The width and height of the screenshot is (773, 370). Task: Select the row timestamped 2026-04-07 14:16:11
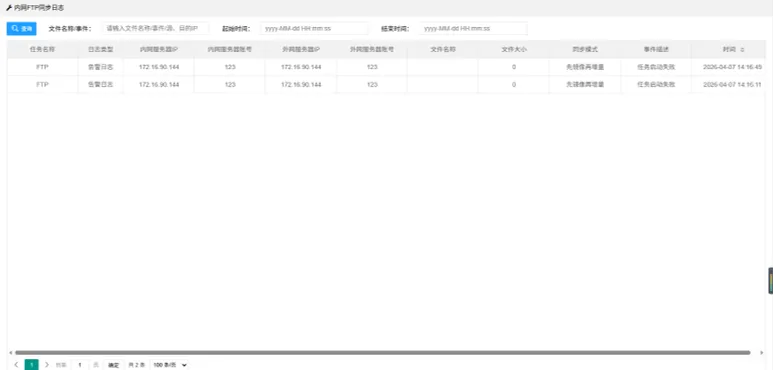(386, 84)
